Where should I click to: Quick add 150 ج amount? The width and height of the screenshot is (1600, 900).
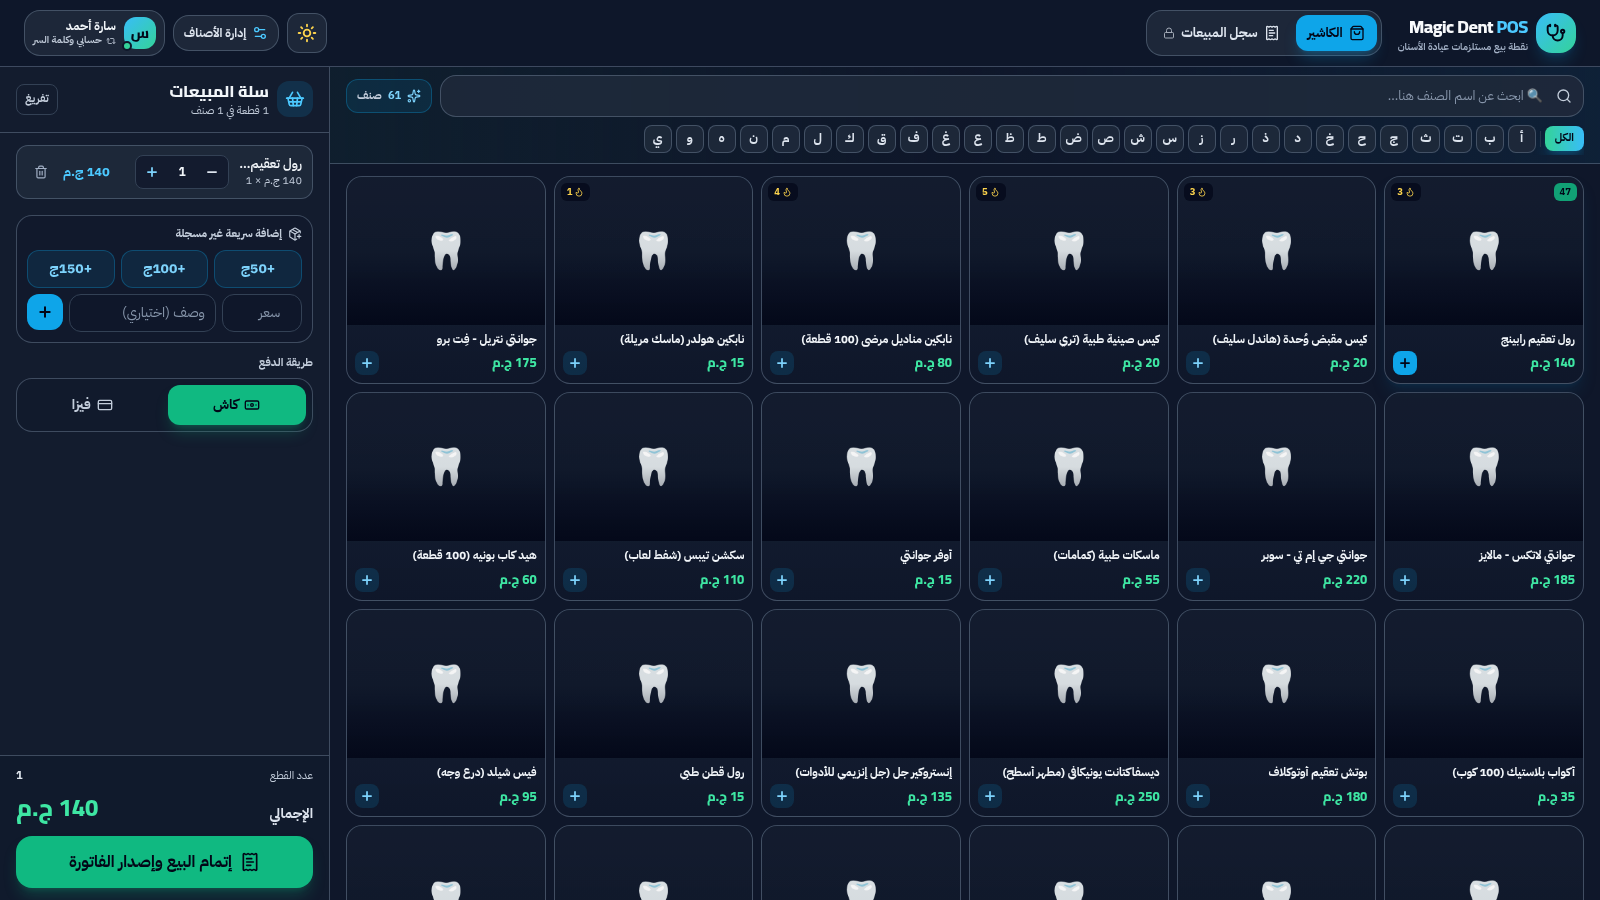71,269
